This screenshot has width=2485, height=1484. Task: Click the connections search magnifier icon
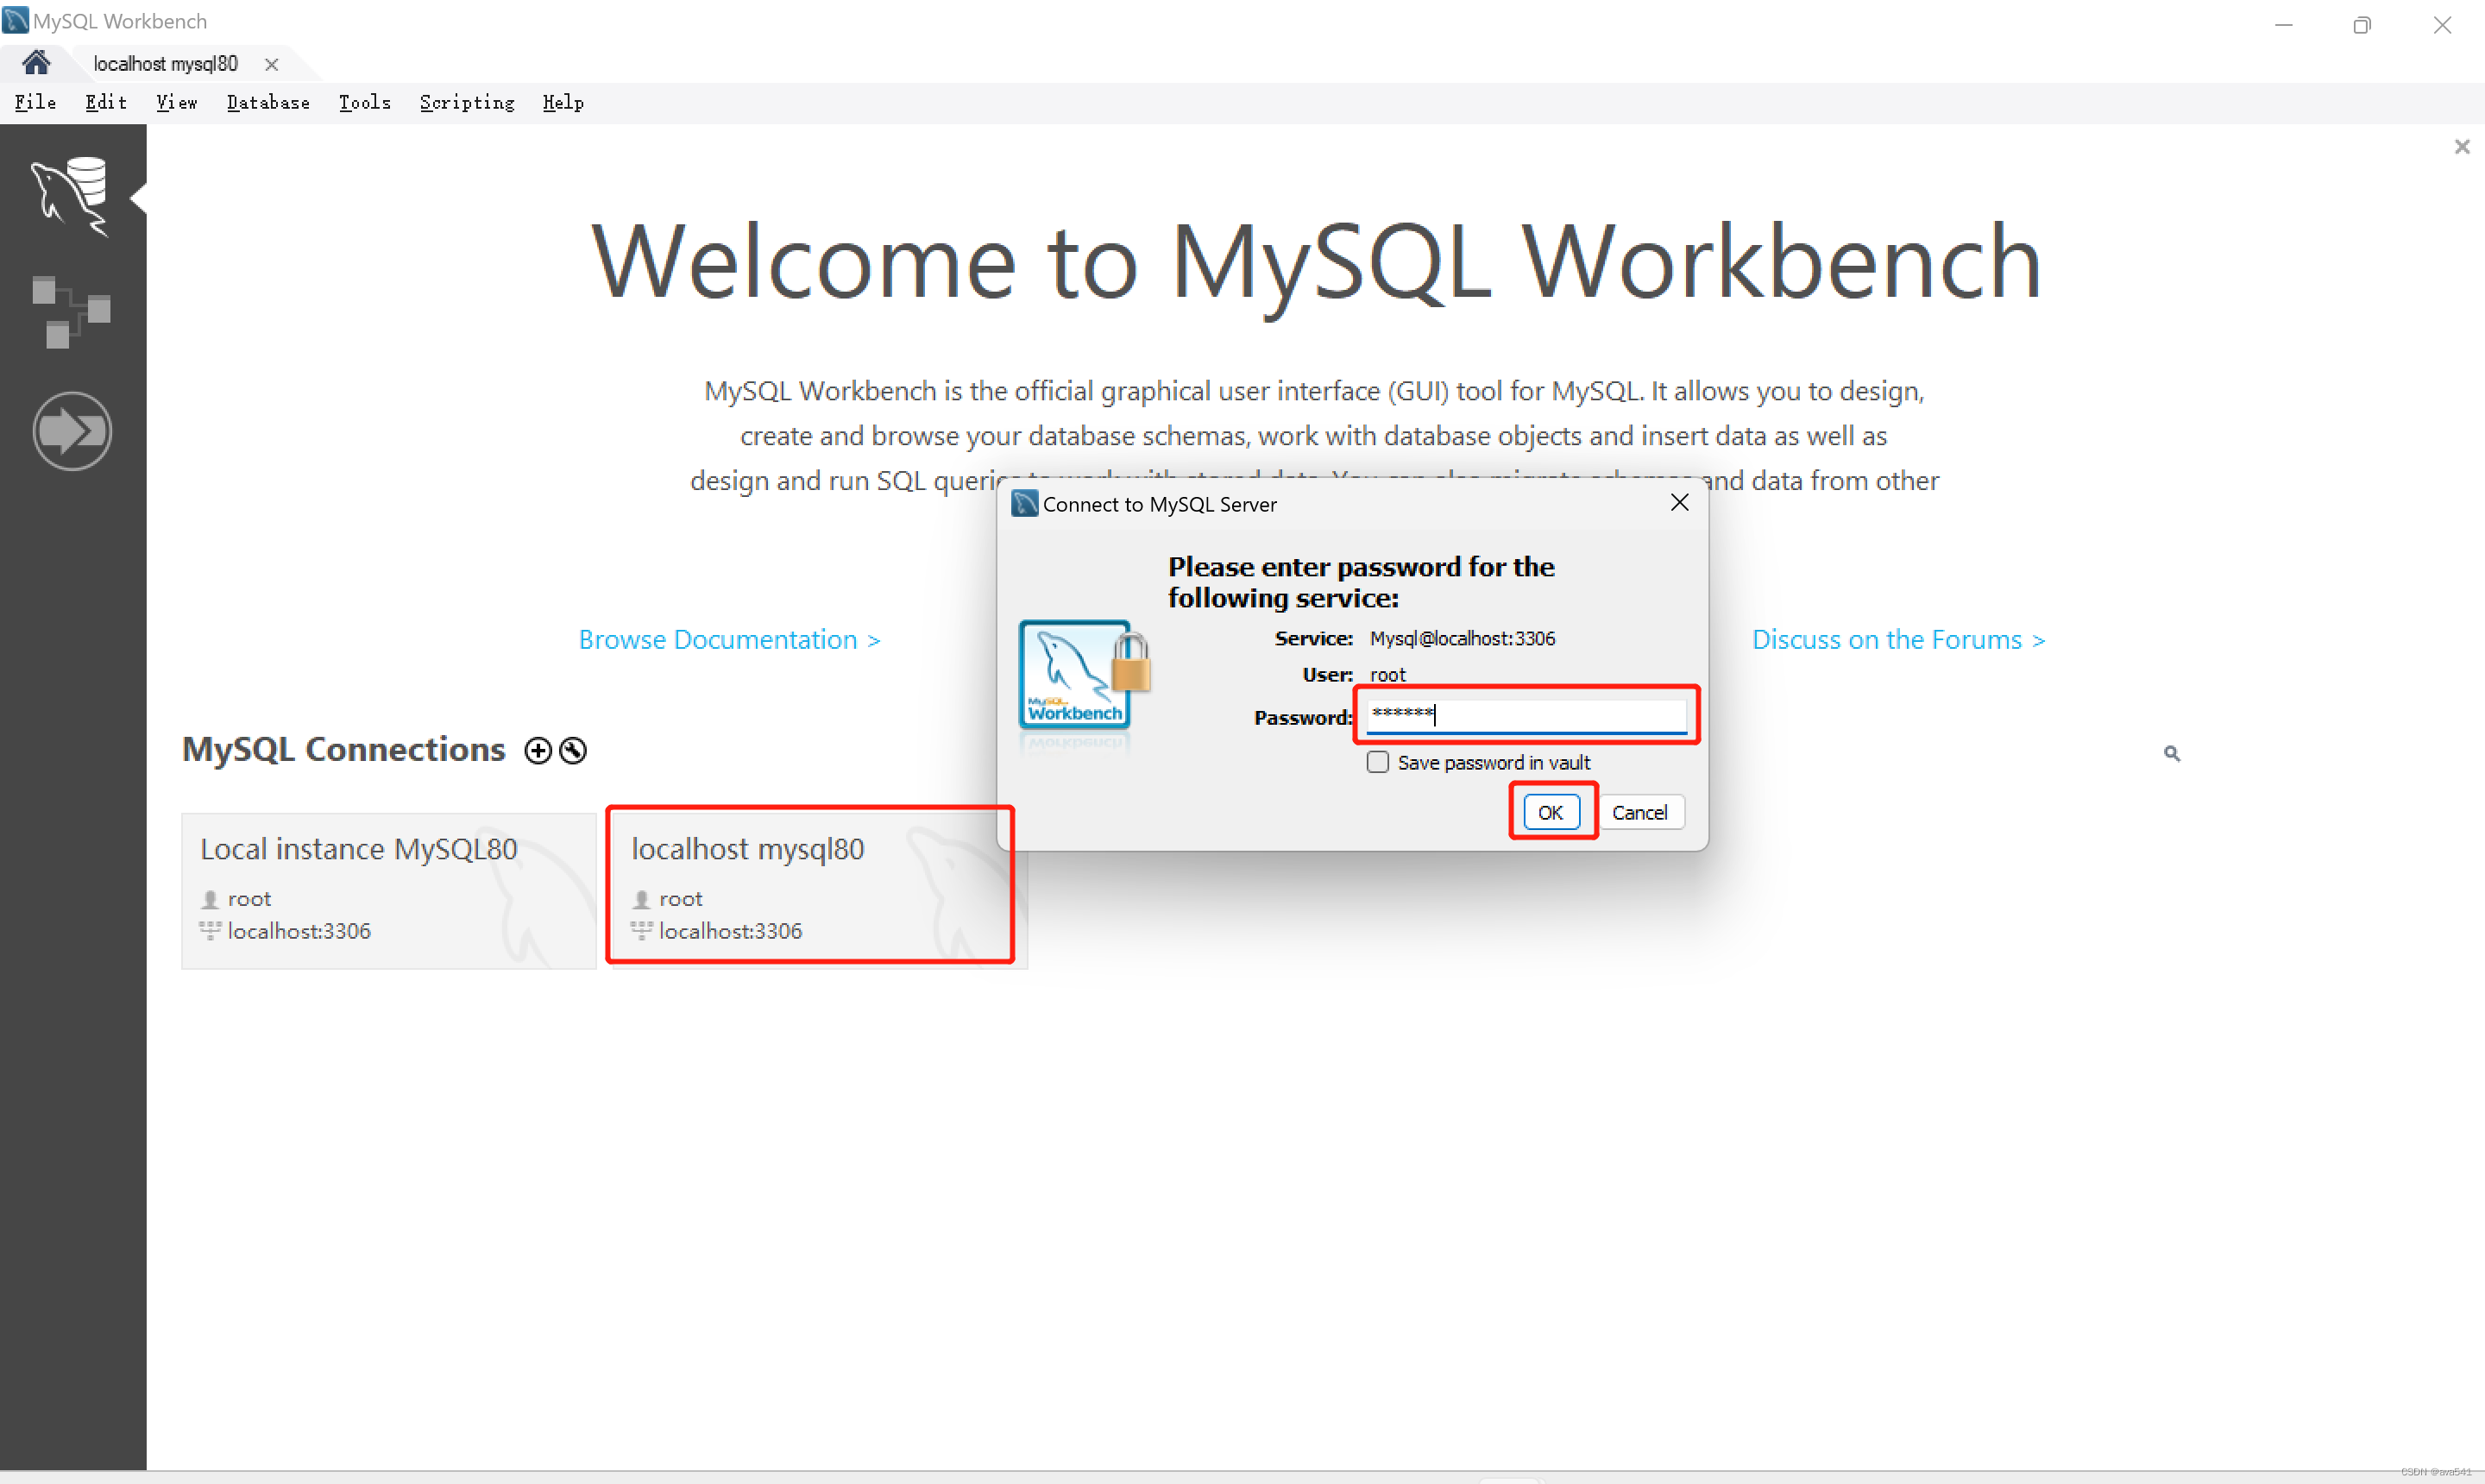coord(2171,753)
